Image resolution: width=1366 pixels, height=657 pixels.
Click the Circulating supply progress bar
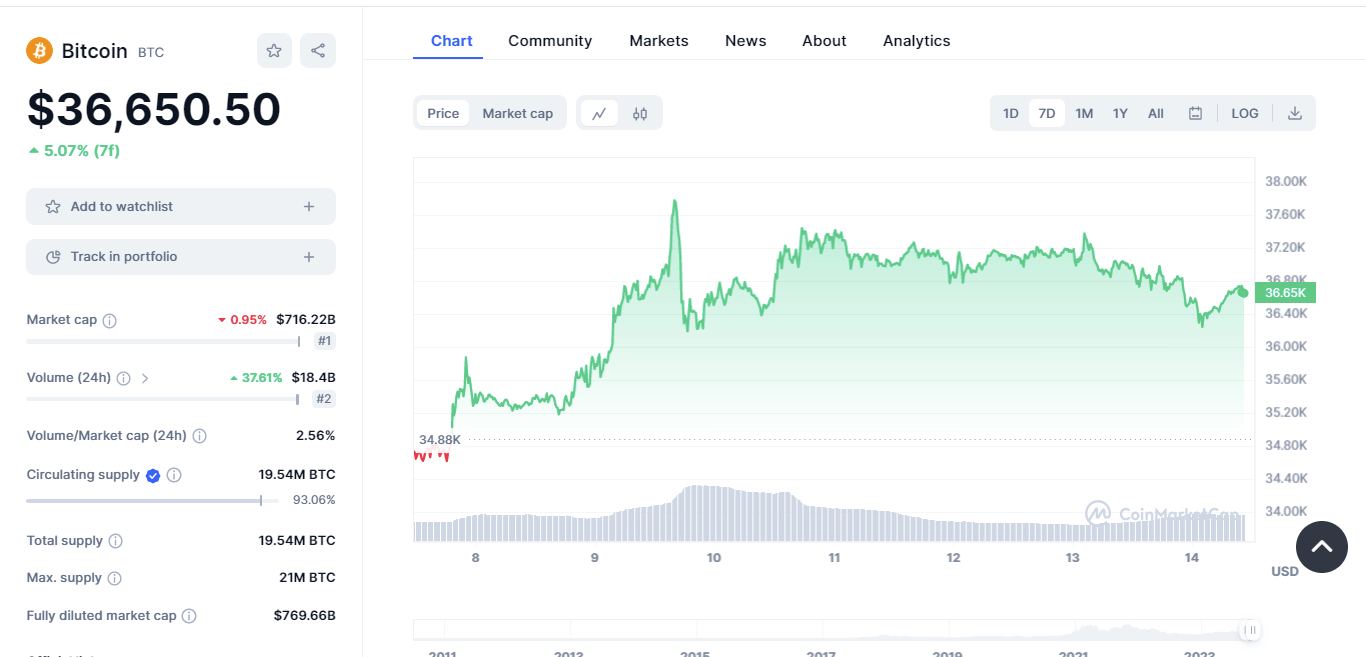152,500
